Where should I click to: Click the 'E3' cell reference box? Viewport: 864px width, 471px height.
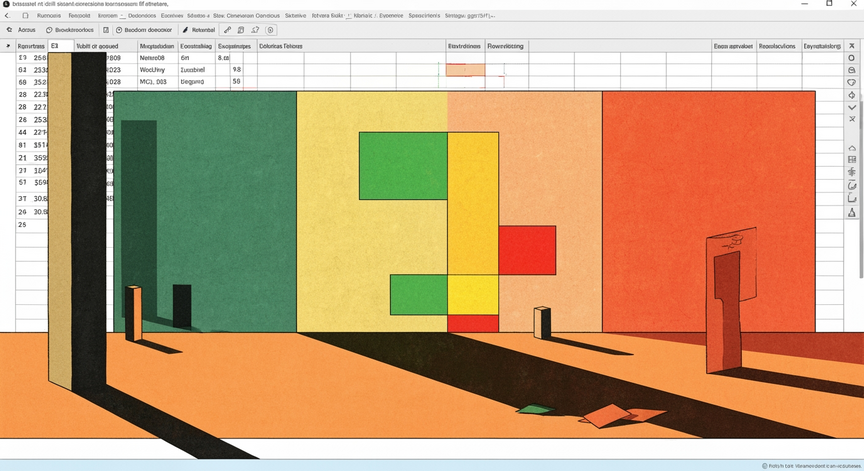(61, 46)
